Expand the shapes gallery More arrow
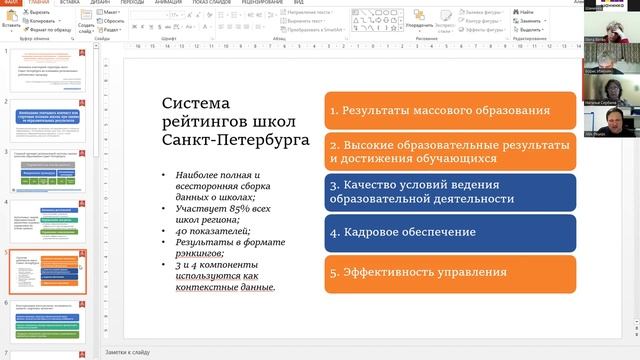Viewport: 640px width, 360px height. [x=401, y=28]
